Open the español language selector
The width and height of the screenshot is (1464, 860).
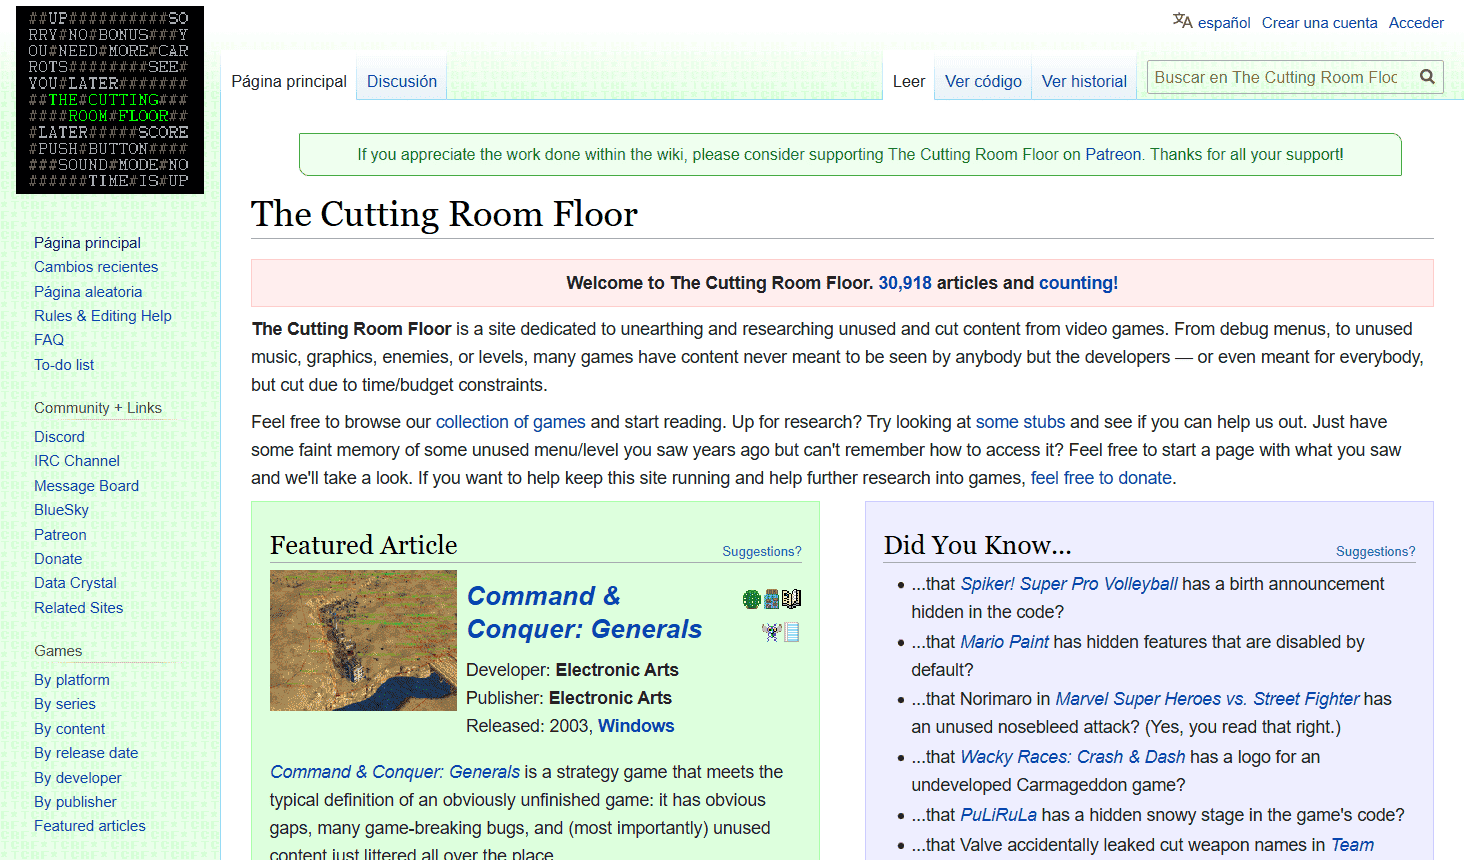coord(1224,22)
